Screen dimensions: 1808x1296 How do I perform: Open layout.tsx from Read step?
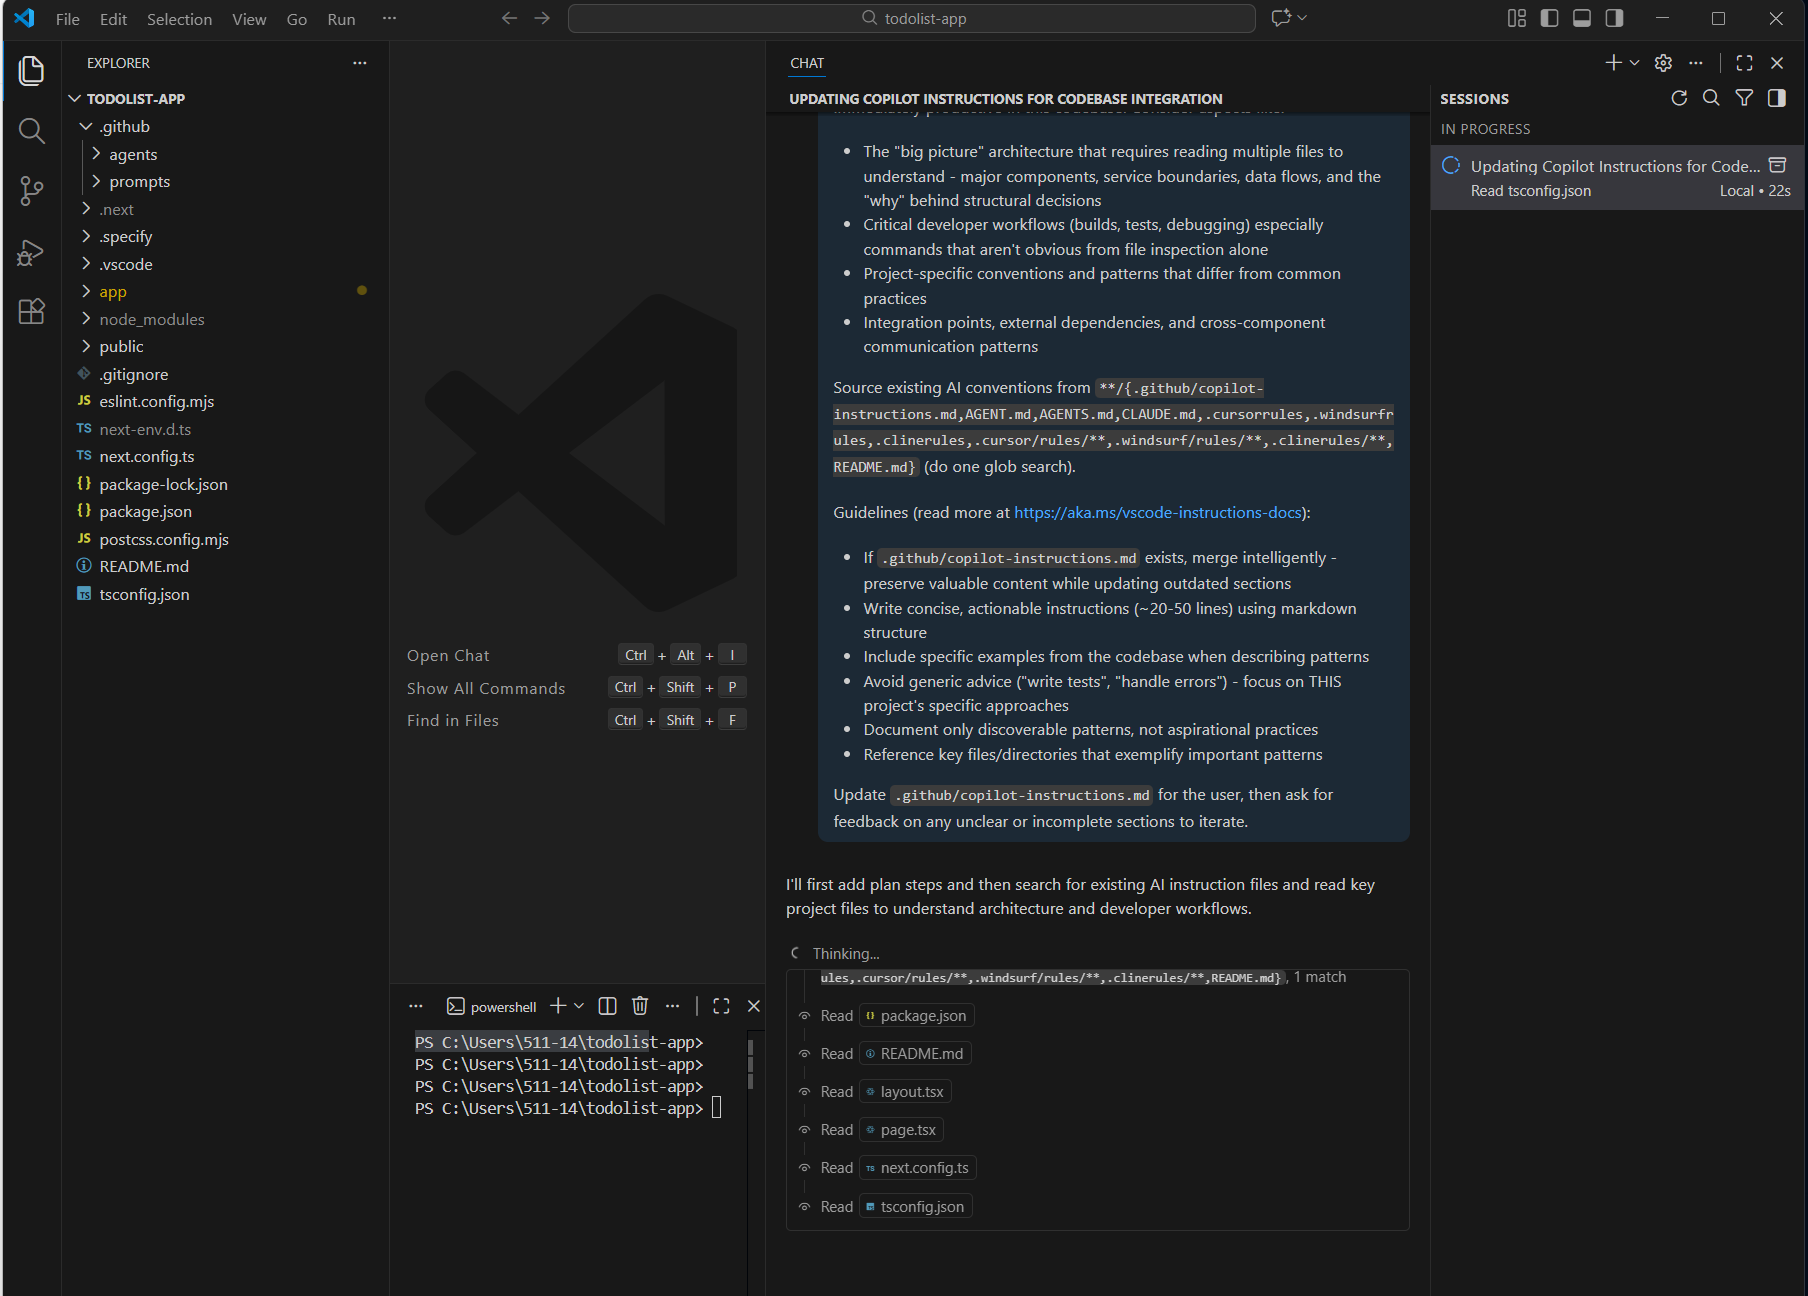[x=905, y=1092]
